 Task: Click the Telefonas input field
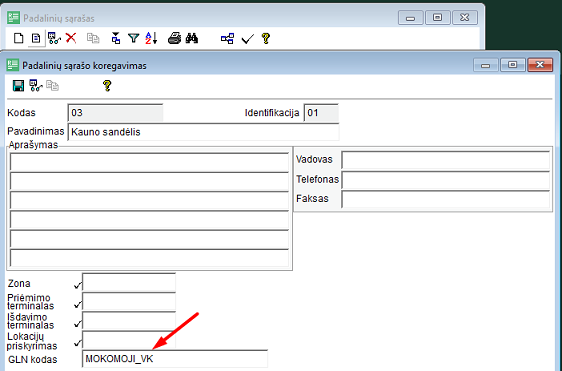pos(446,179)
